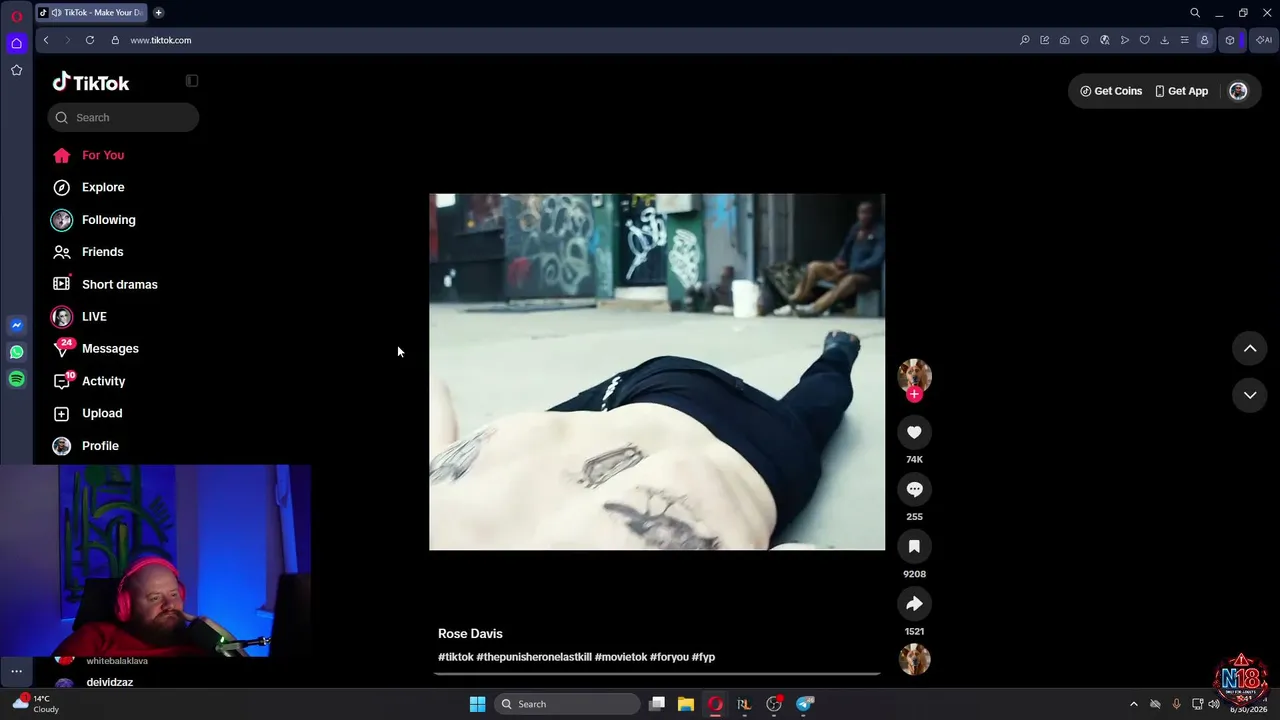The image size is (1280, 720).
Task: Search tabs with the title bar magnifier
Action: [1195, 13]
